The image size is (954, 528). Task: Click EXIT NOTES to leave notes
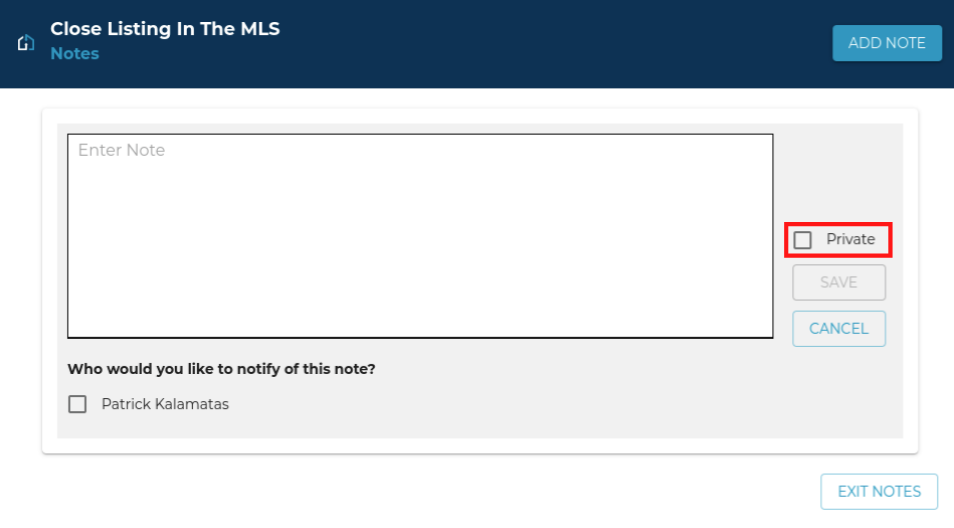pyautogui.click(x=879, y=491)
